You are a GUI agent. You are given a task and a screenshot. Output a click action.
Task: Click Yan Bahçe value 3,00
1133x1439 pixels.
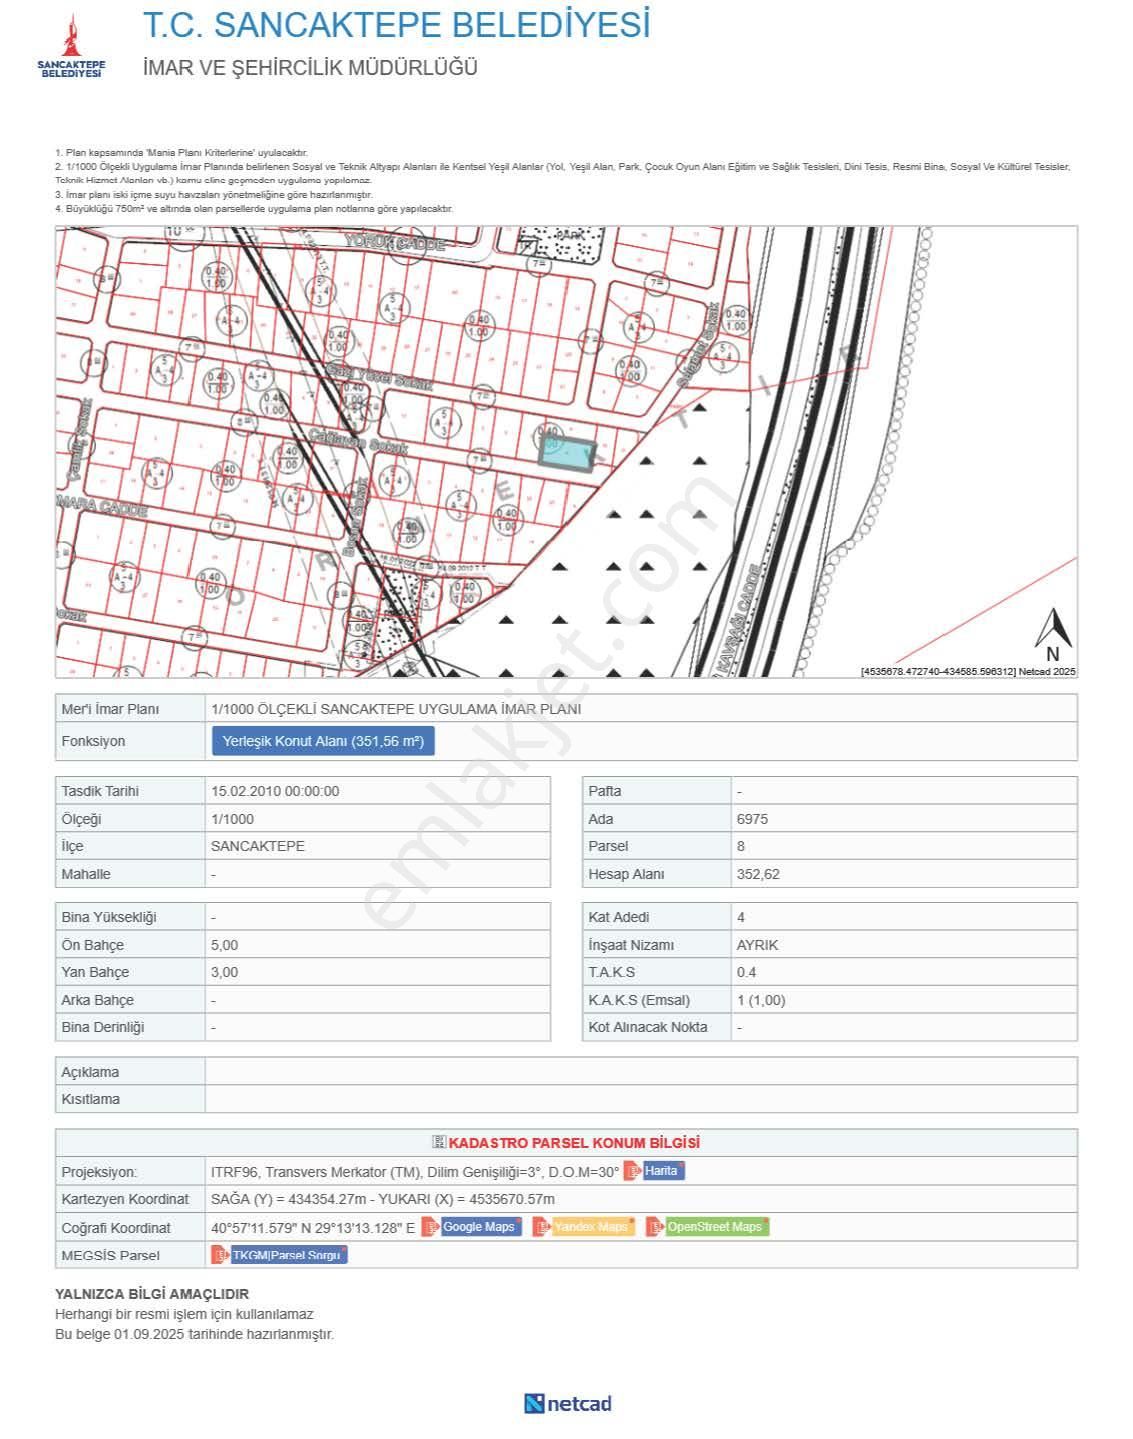[225, 972]
